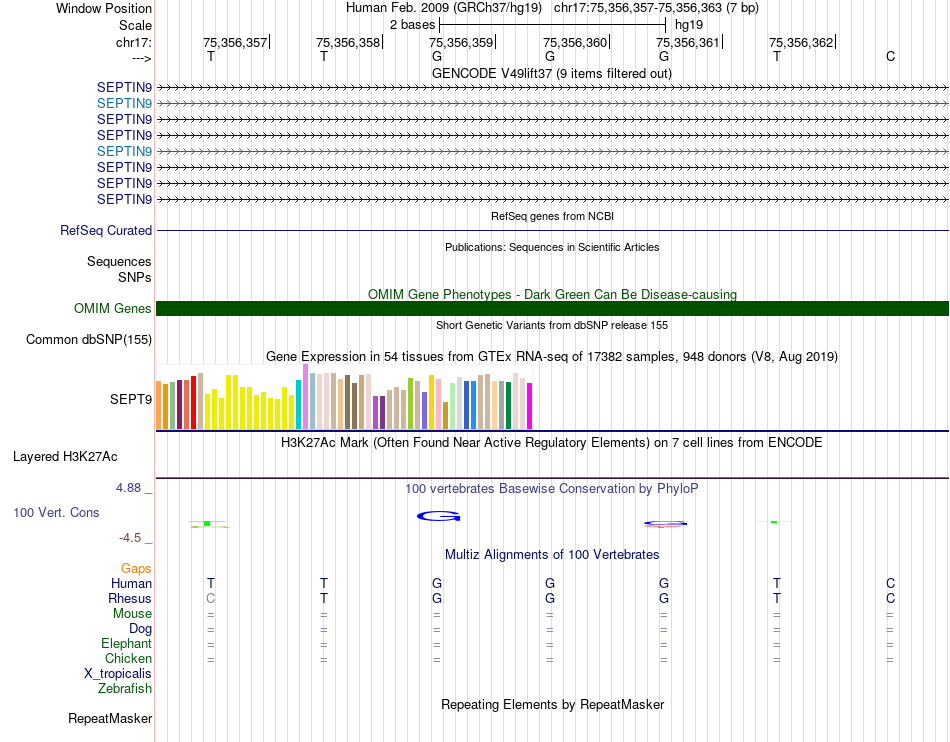Image resolution: width=950 pixels, height=742 pixels.
Task: Click the Mouse alignment row label
Action: point(132,614)
